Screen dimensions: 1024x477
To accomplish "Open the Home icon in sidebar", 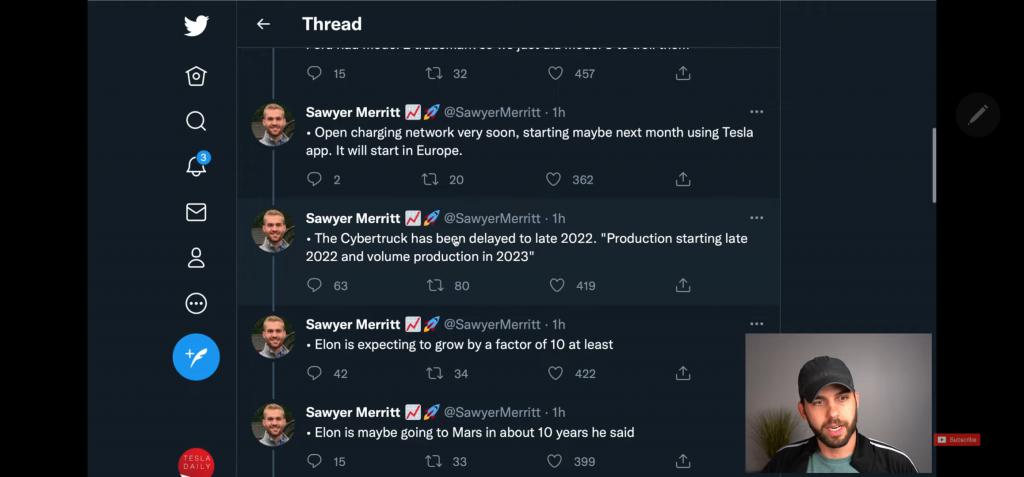I will (196, 76).
